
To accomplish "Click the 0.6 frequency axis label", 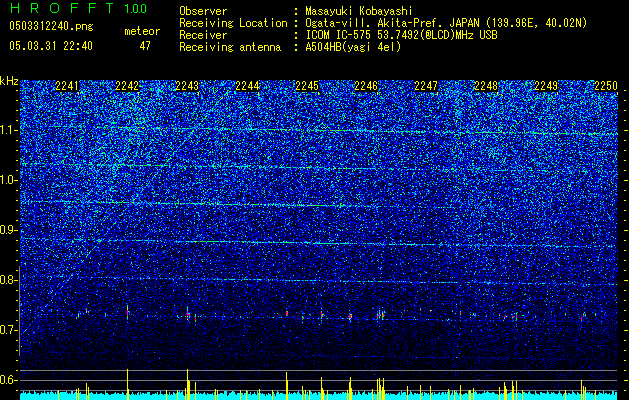I will tap(8, 380).
